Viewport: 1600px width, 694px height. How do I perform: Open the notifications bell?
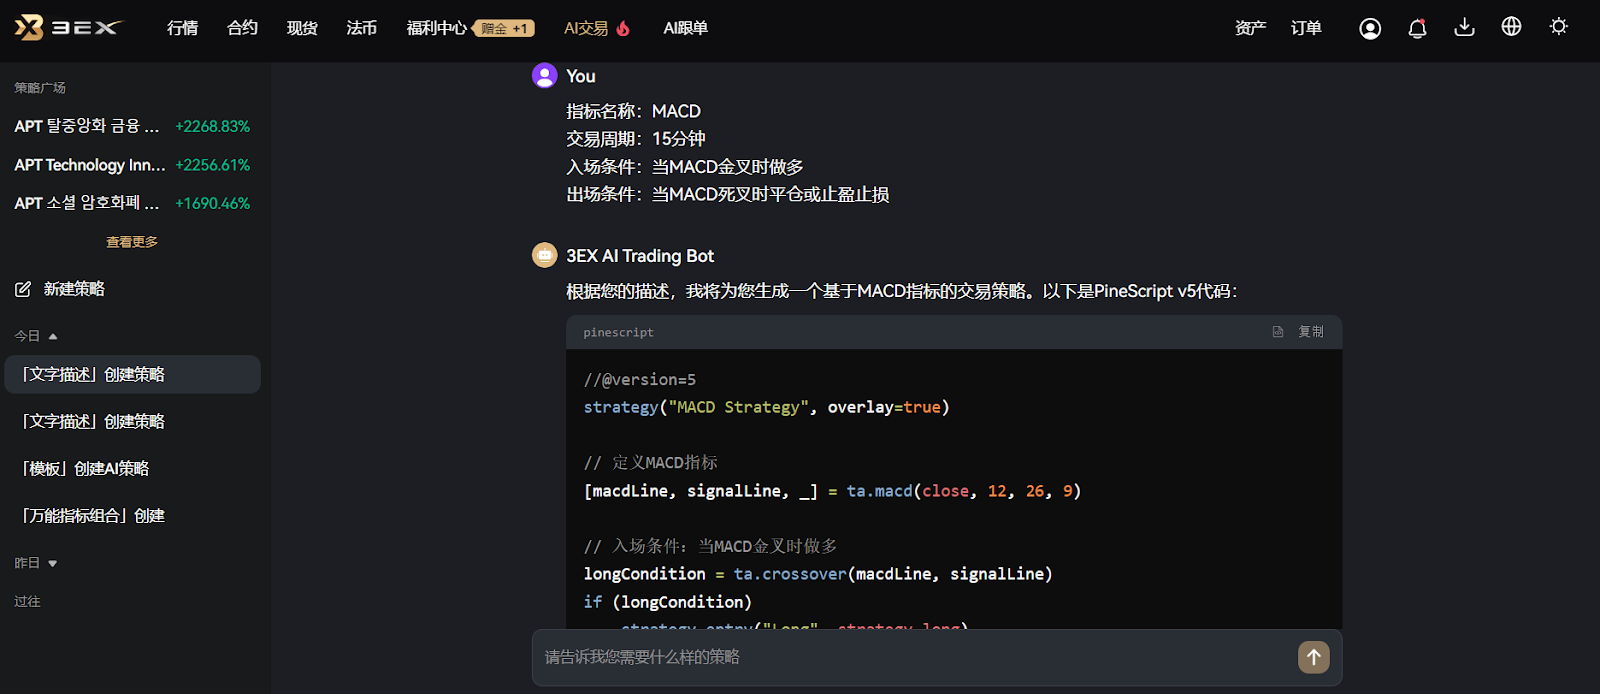(x=1417, y=29)
